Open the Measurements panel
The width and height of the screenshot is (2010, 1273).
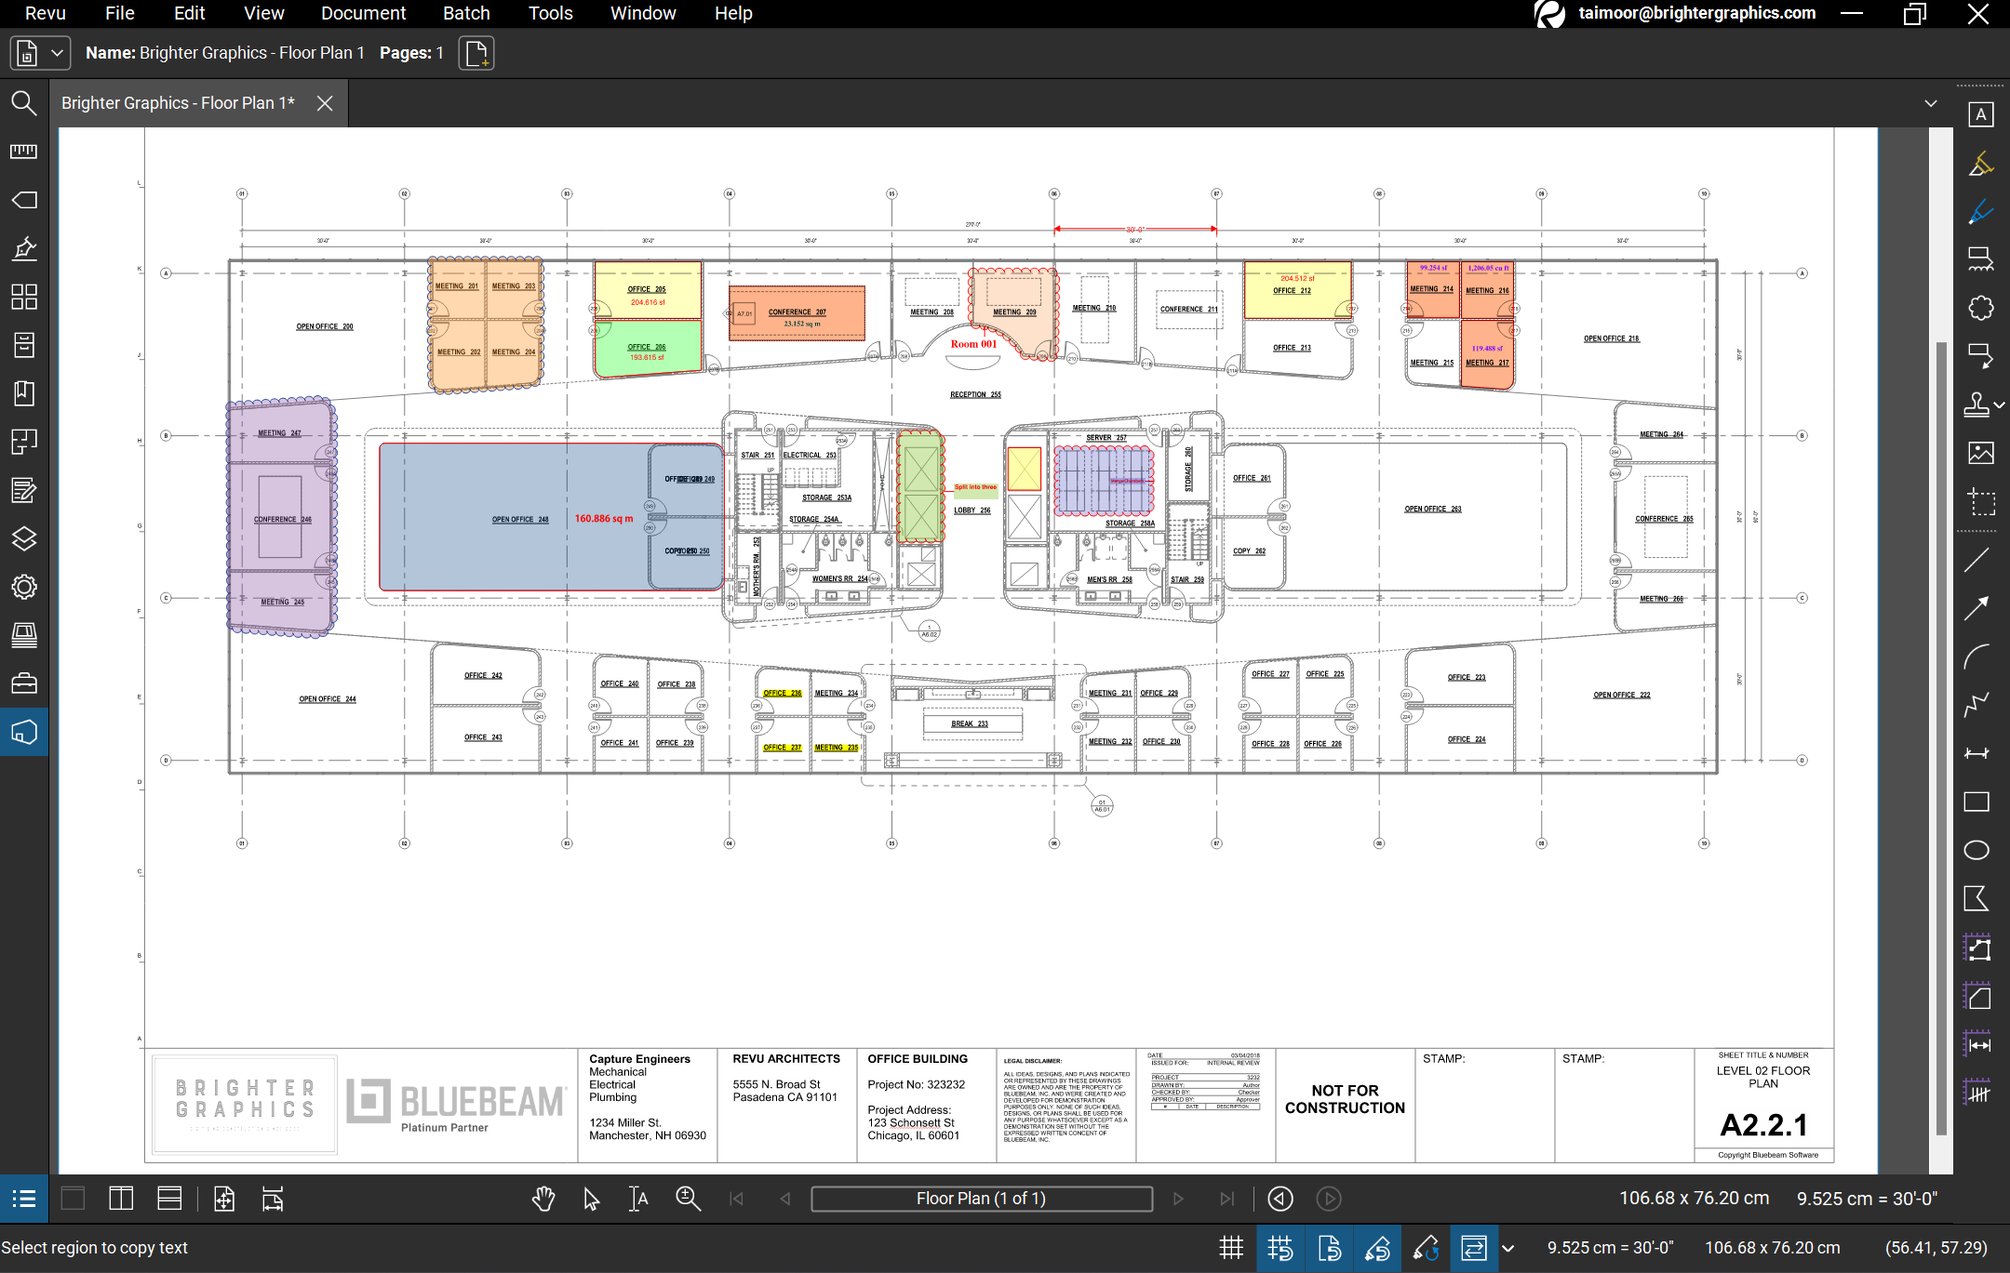[x=24, y=151]
